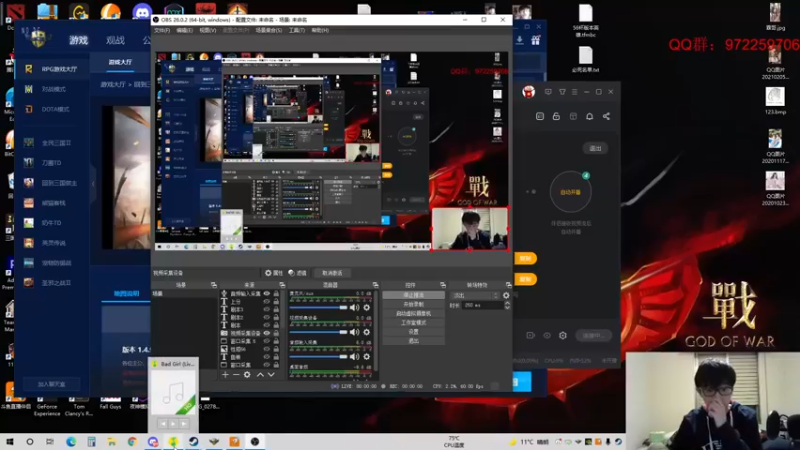Adjust third mixer channel volume slider
Viewport: 800px width, 450px height.
318,357
